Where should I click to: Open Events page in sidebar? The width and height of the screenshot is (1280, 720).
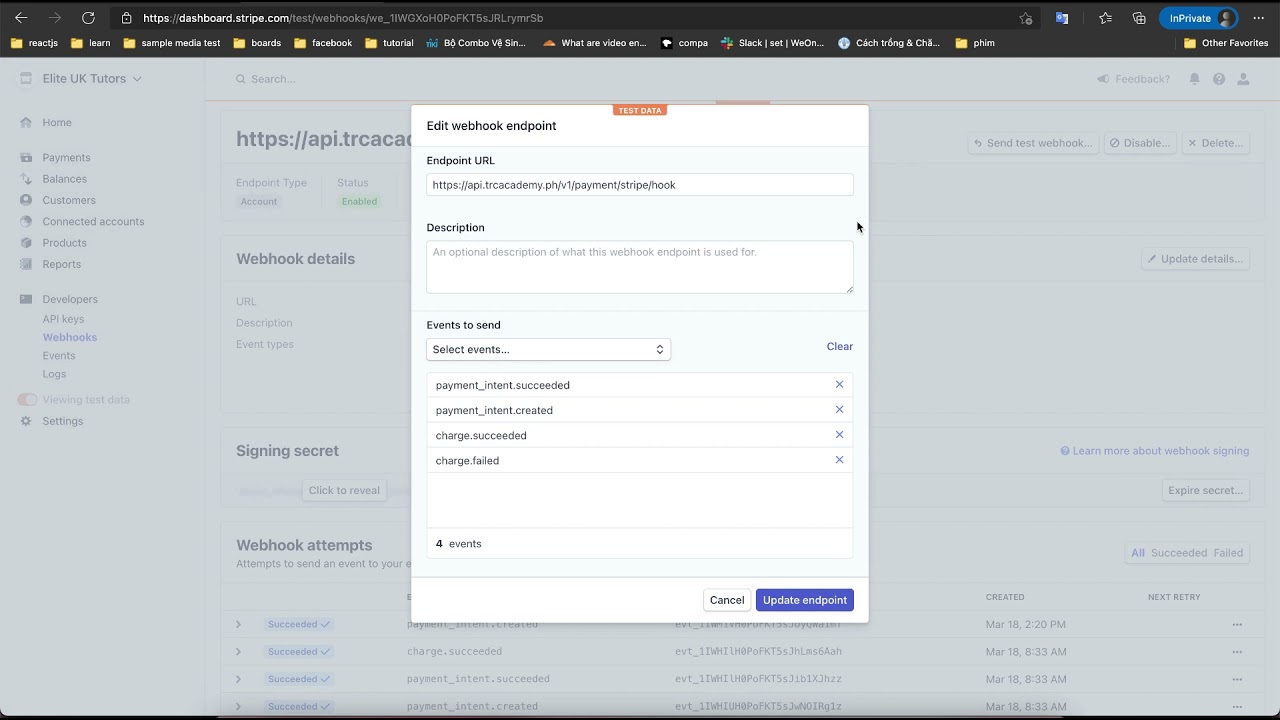click(59, 355)
